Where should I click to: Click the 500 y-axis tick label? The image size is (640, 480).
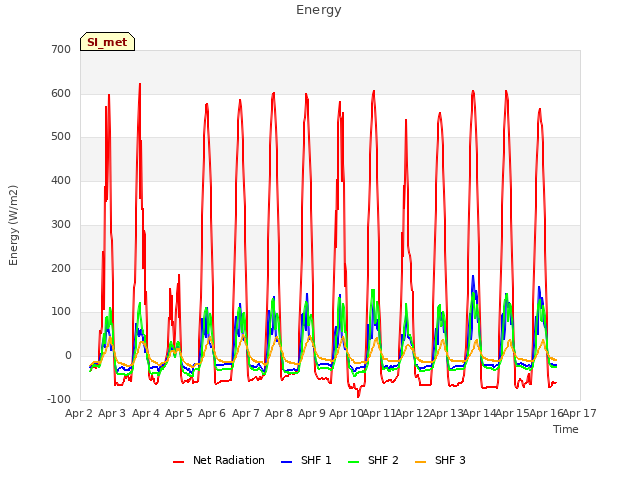(61, 137)
